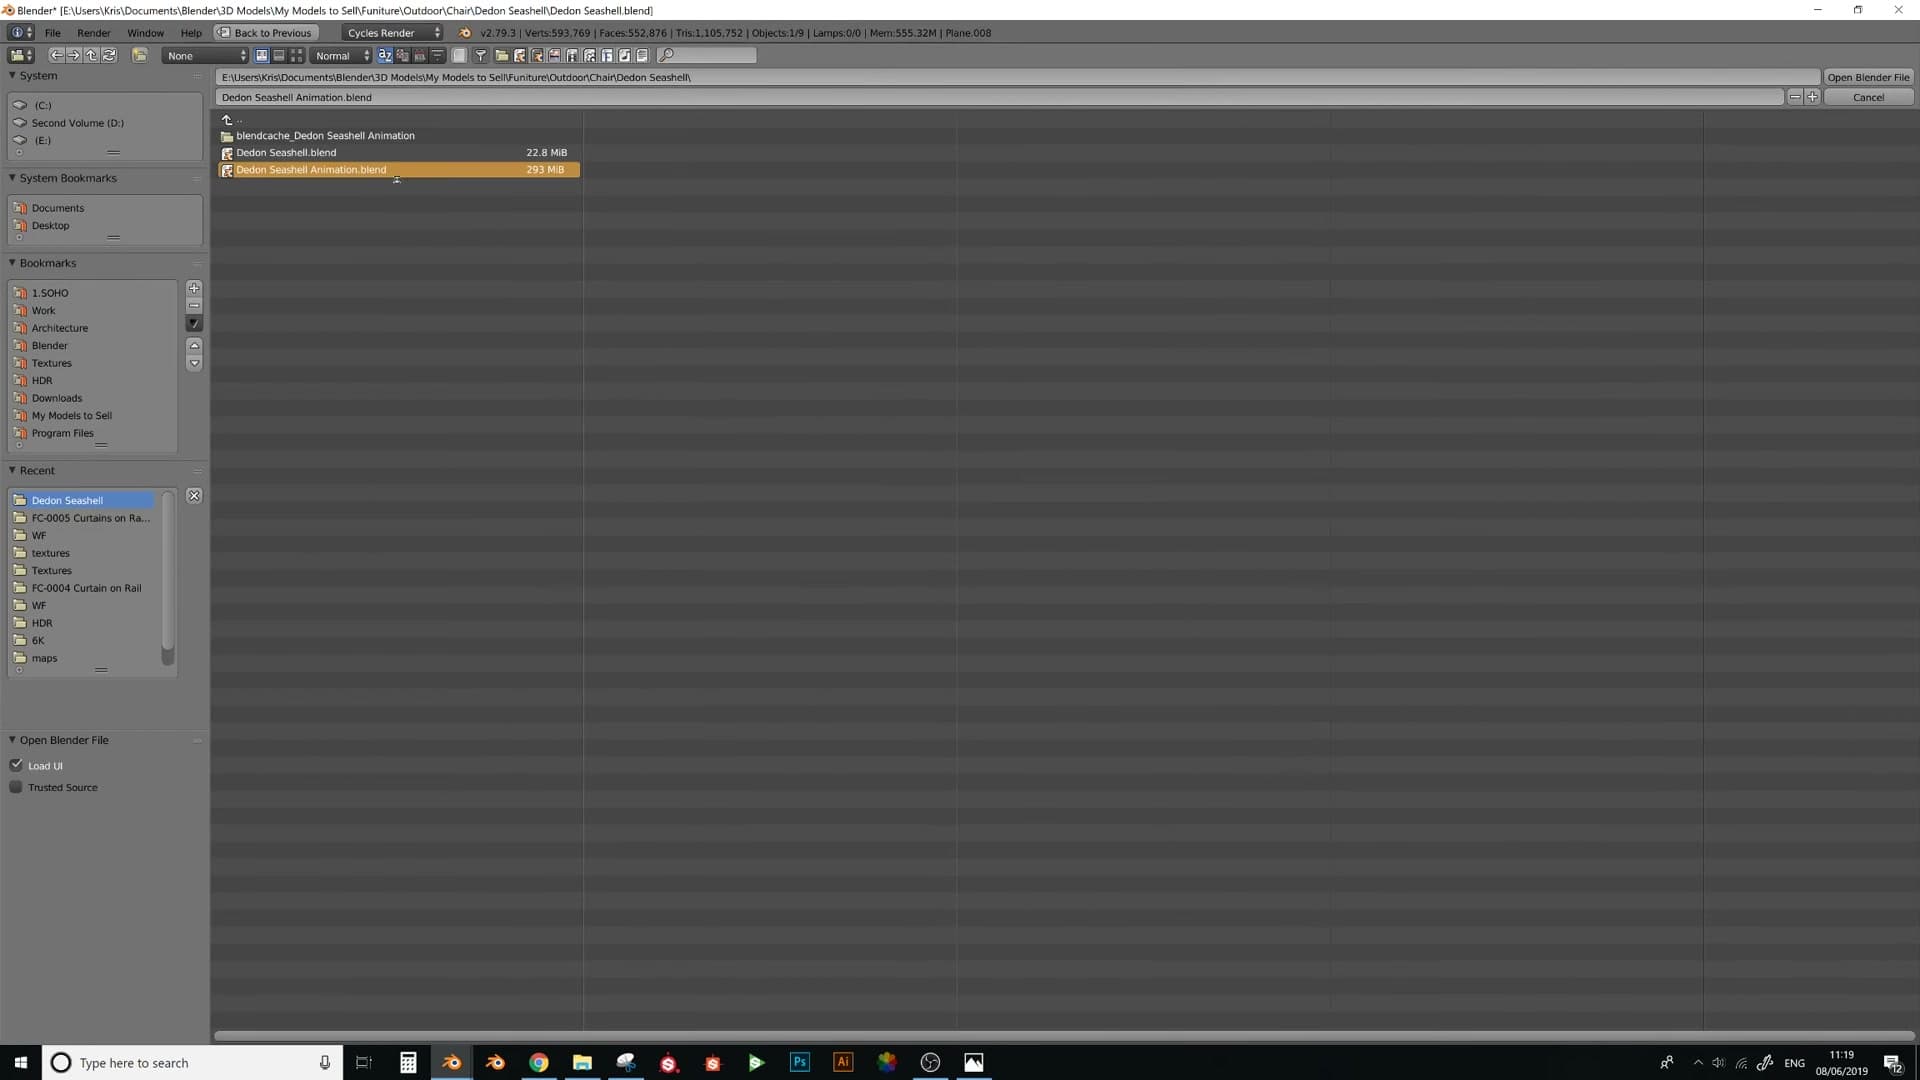This screenshot has width=1920, height=1080.
Task: Increment file name number plus button
Action: (1812, 97)
